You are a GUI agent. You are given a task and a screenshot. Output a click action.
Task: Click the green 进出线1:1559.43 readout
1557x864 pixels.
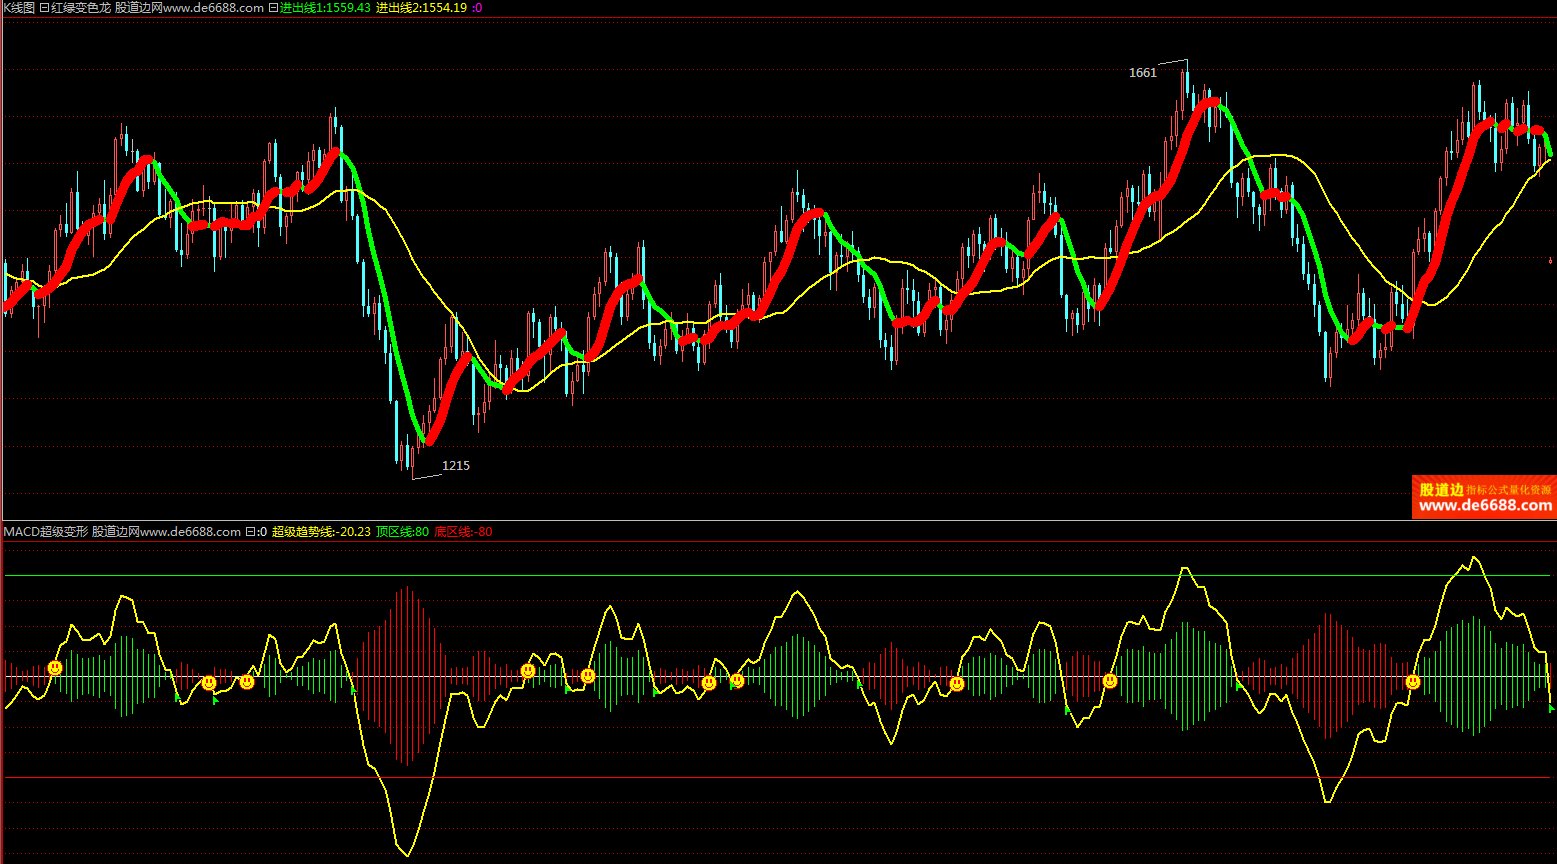tap(325, 8)
